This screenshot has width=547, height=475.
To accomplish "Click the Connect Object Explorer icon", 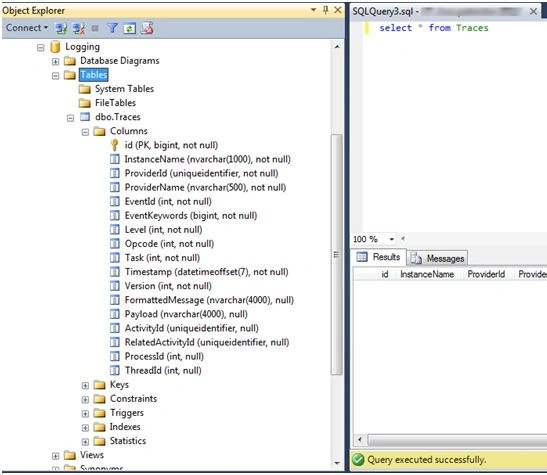I will [x=61, y=28].
